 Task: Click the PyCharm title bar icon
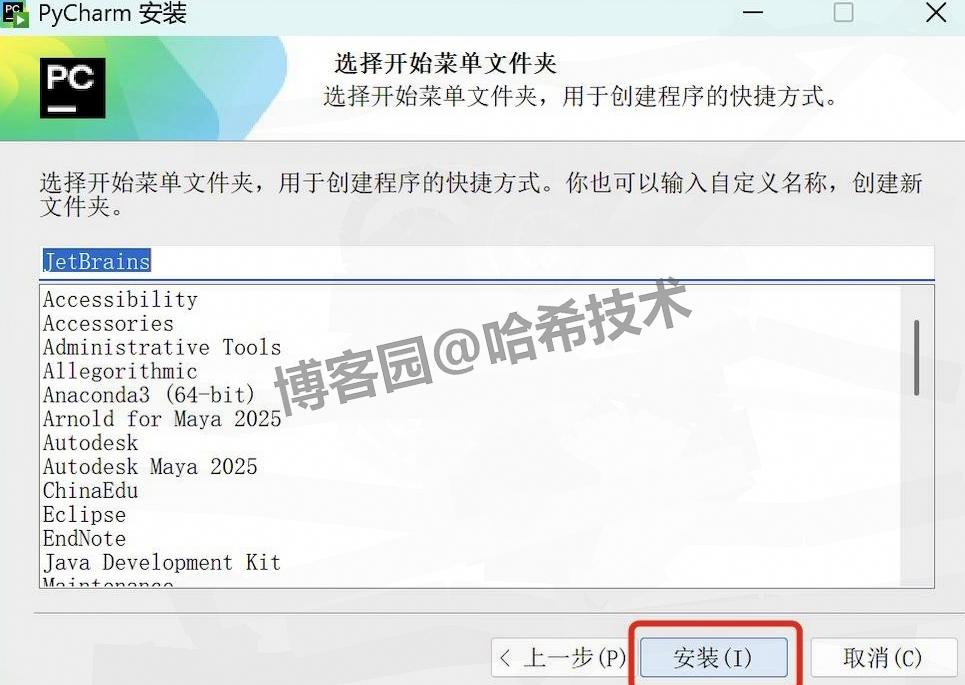[15, 13]
